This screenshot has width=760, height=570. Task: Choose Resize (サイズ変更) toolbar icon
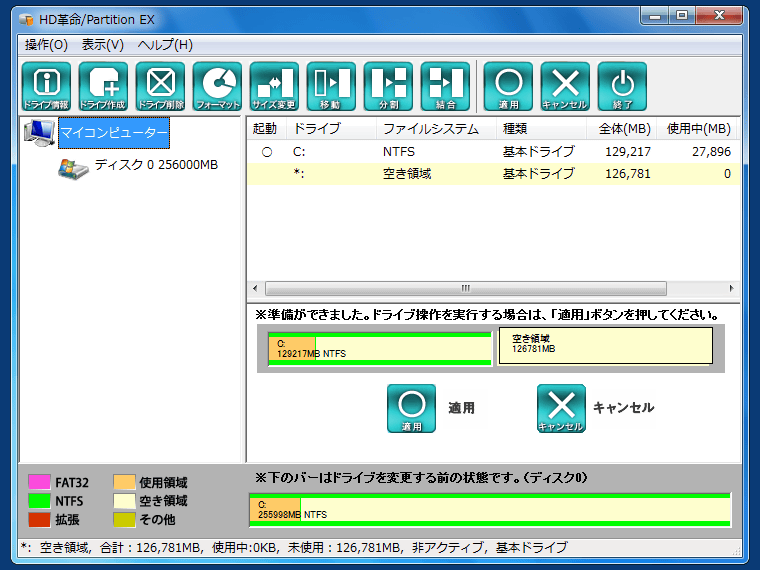274,86
